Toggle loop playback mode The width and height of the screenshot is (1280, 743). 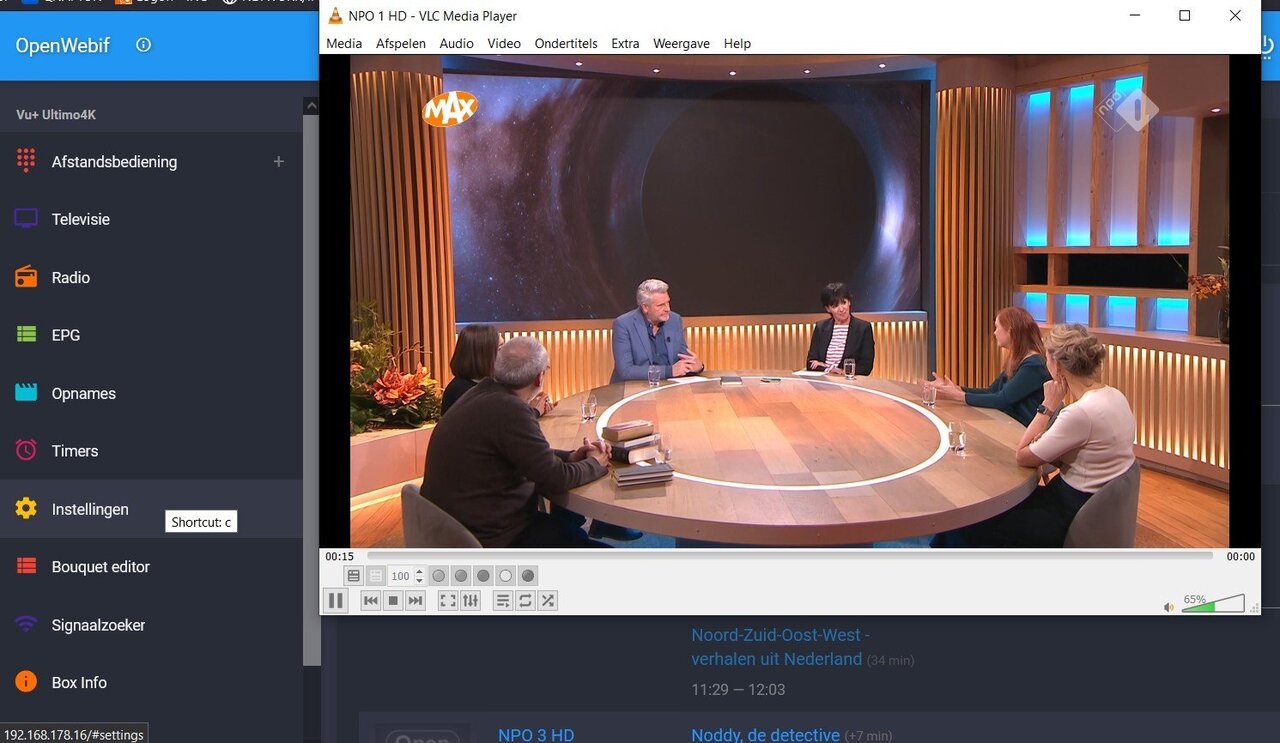click(525, 600)
